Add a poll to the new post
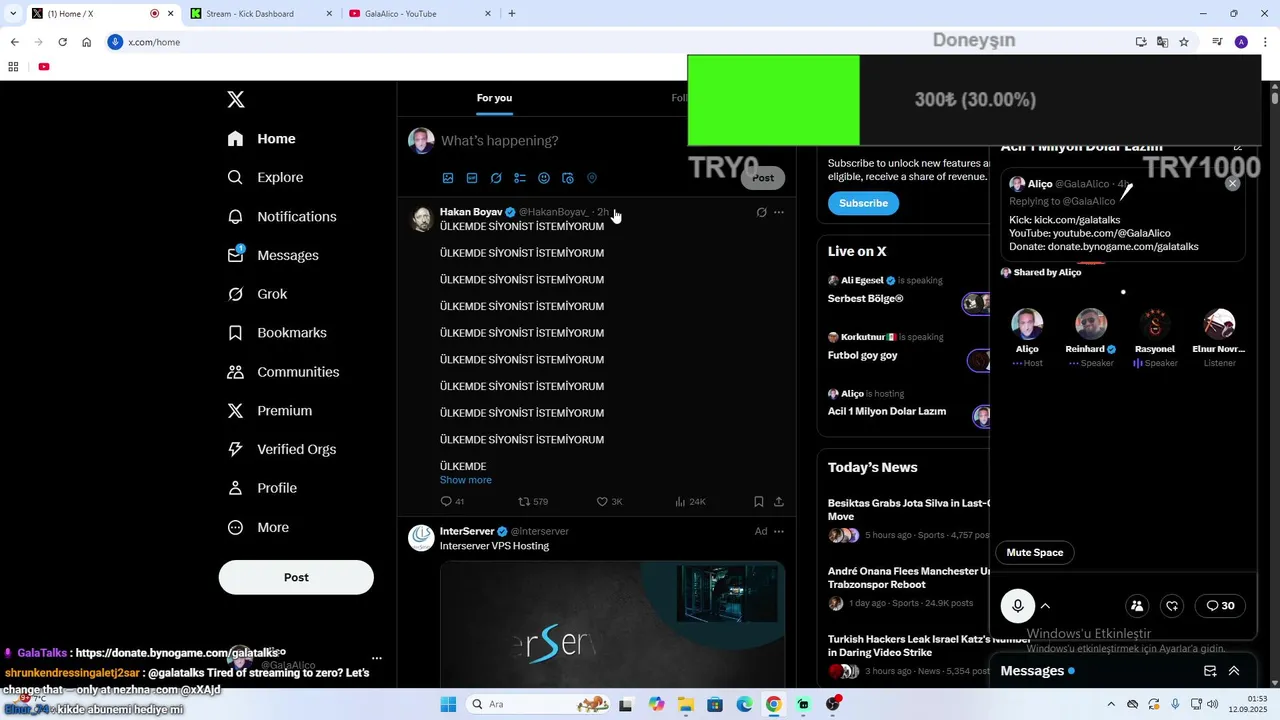This screenshot has width=1280, height=720. coord(520,178)
